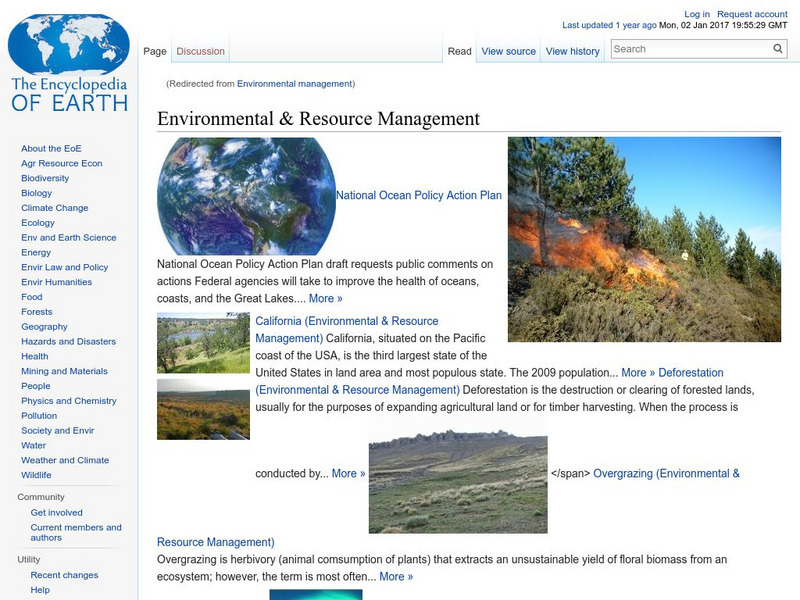This screenshot has width=800, height=600.
Task: Click More after the 2009 population text
Action: [x=638, y=373]
